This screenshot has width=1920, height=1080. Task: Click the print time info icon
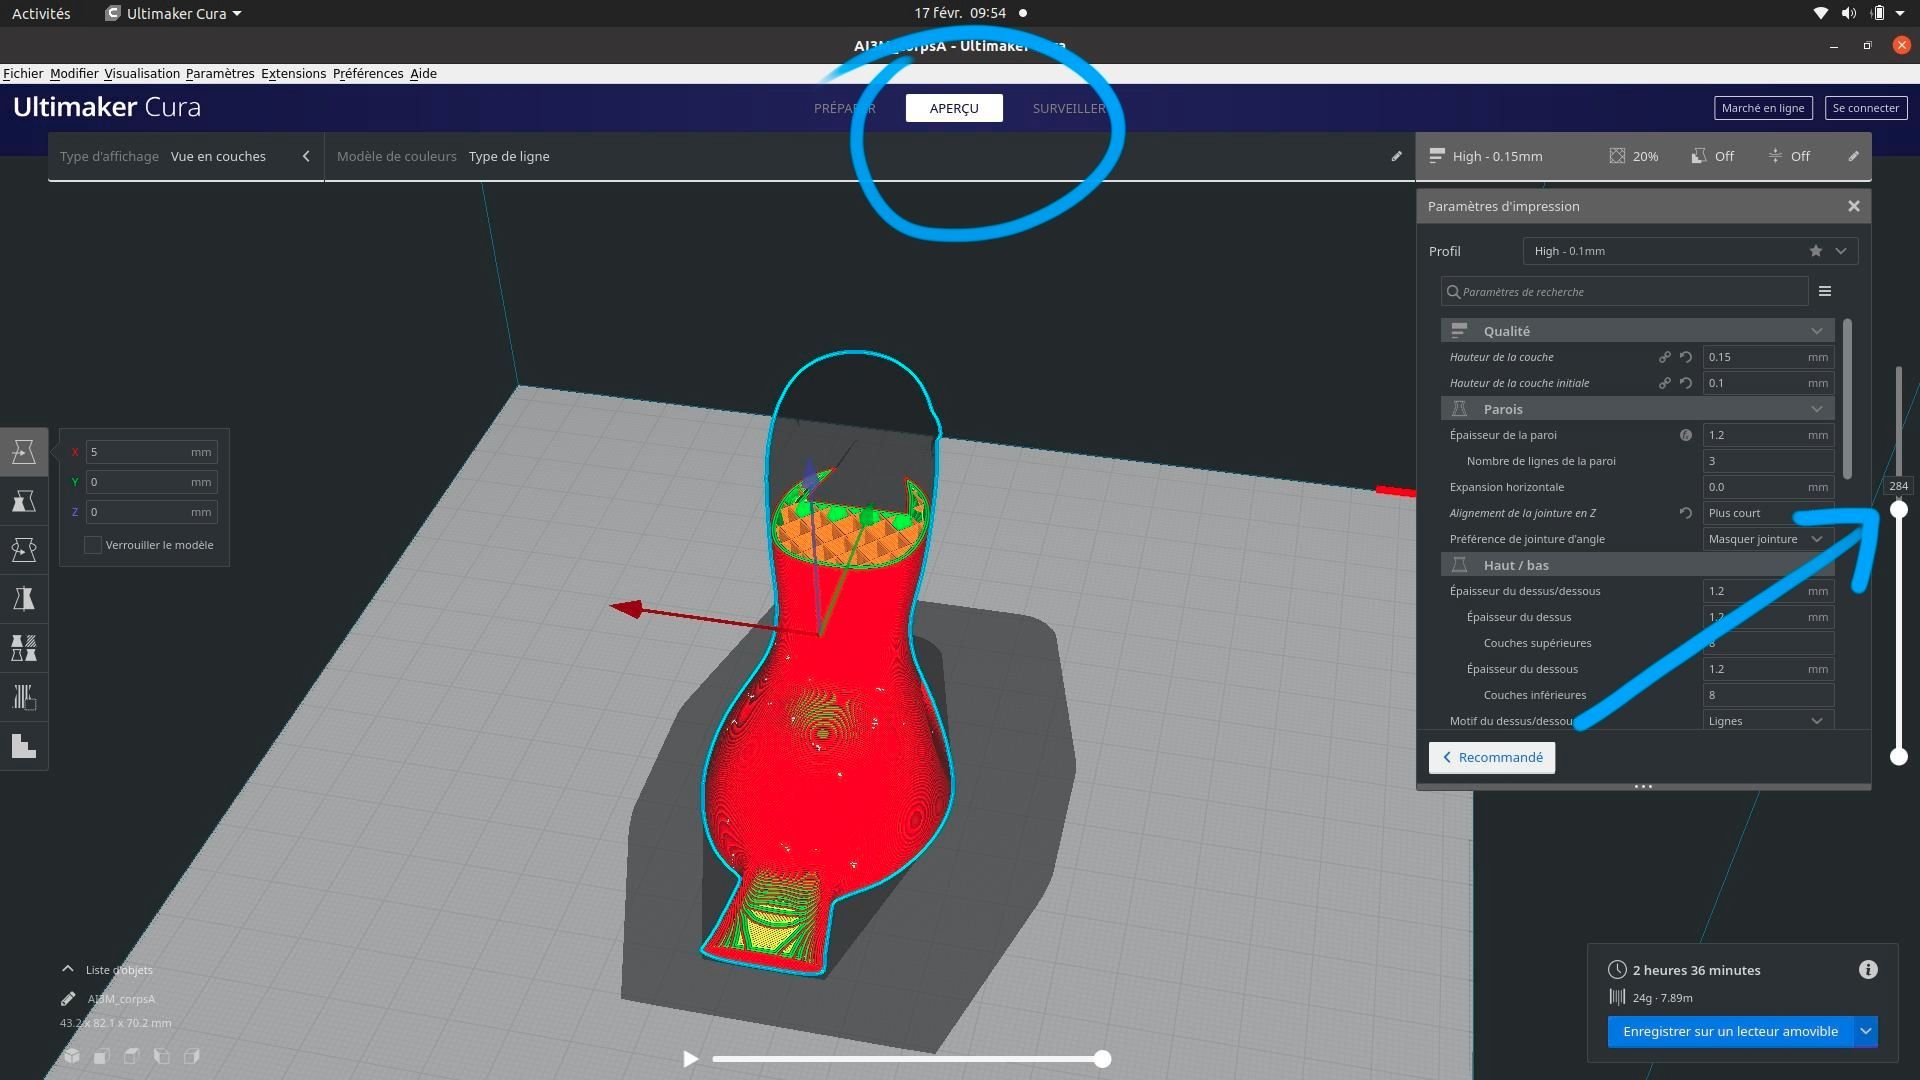click(x=1868, y=970)
